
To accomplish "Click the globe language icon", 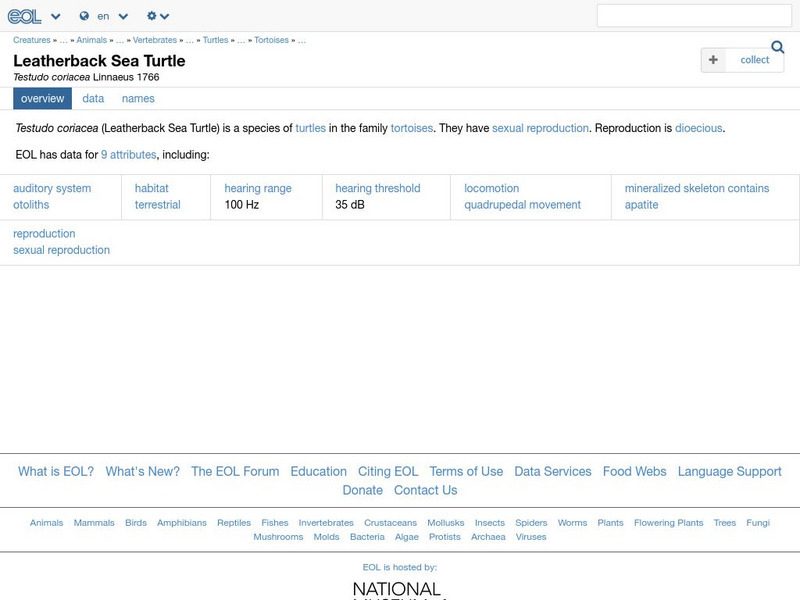I will [84, 16].
